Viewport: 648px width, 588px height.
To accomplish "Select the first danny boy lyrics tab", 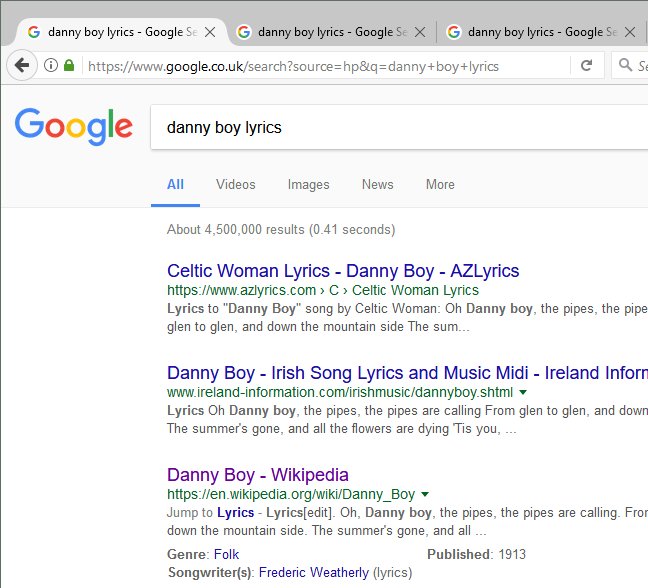I will tap(120, 32).
